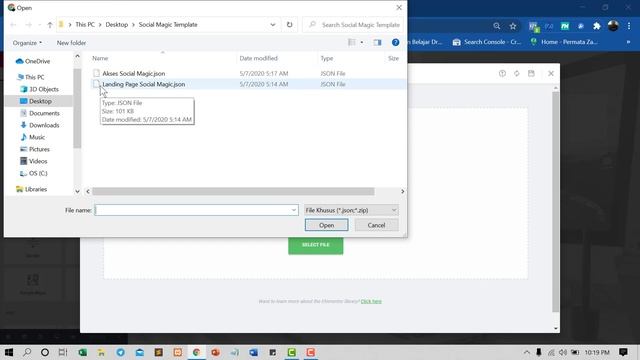This screenshot has height=360, width=640.
Task: Click the green SELECT FILE button
Action: pos(316,245)
